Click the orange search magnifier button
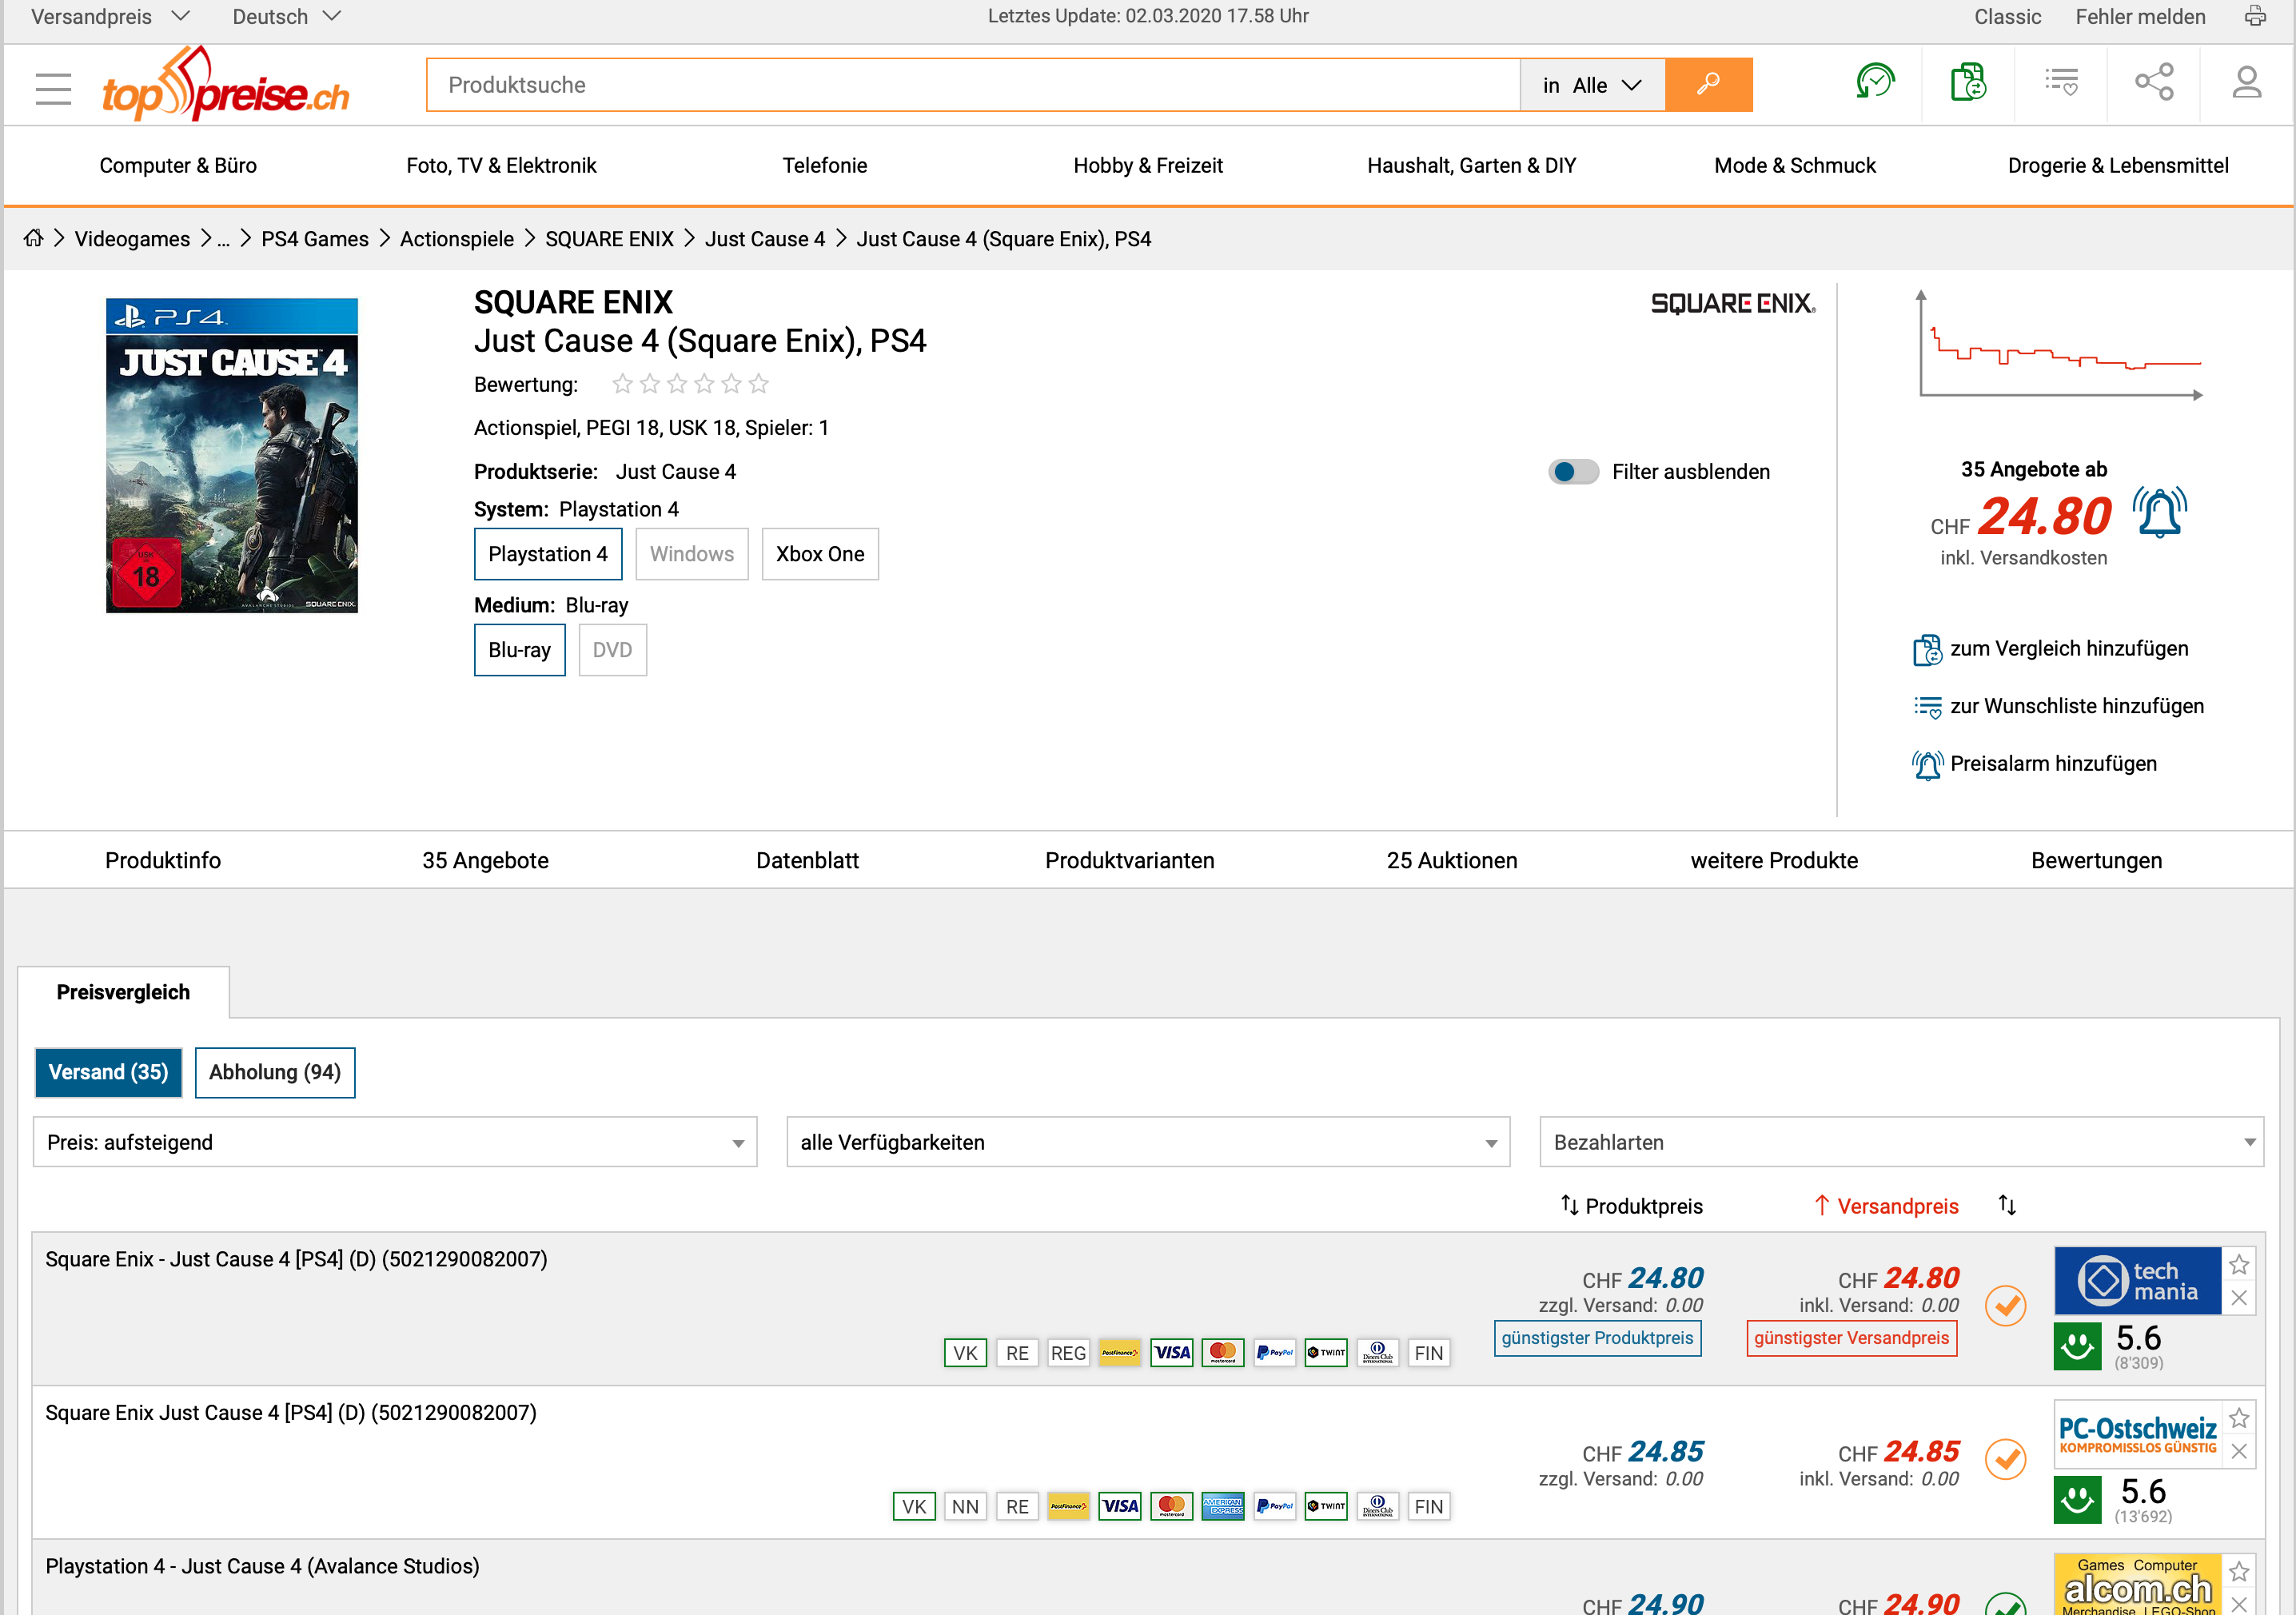Screen dimensions: 2296x1615 pyautogui.click(x=1708, y=84)
